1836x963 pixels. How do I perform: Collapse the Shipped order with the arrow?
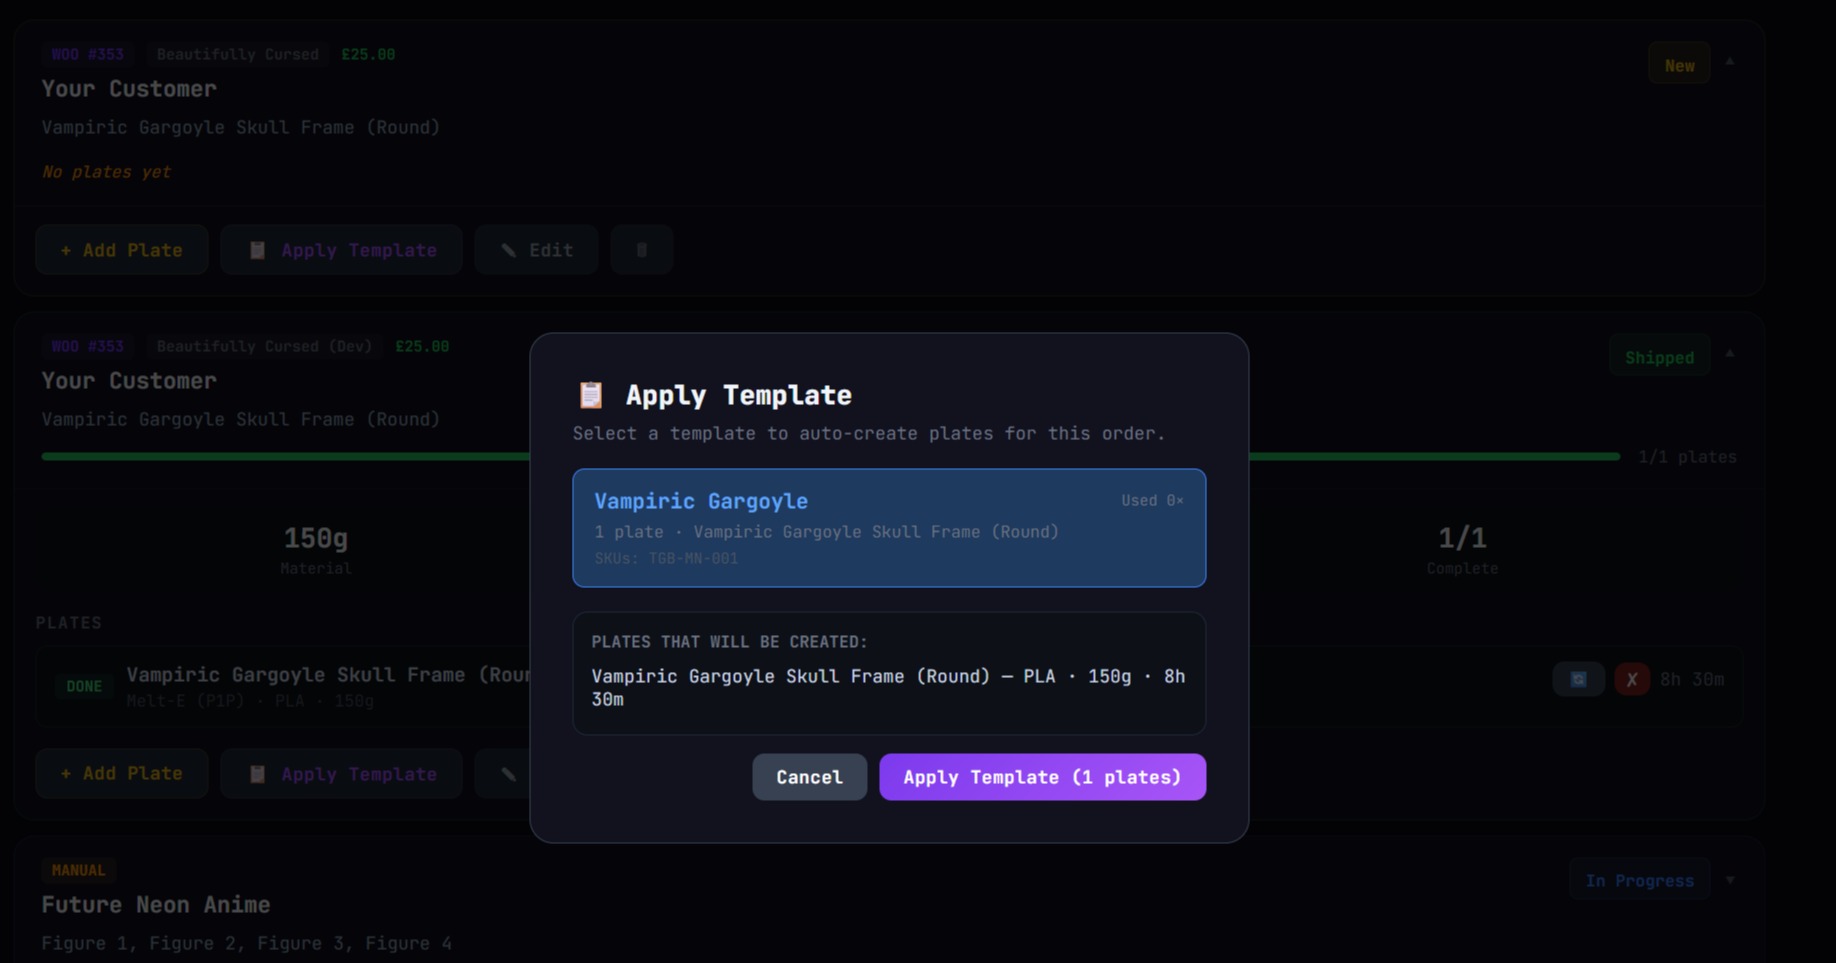[1730, 354]
